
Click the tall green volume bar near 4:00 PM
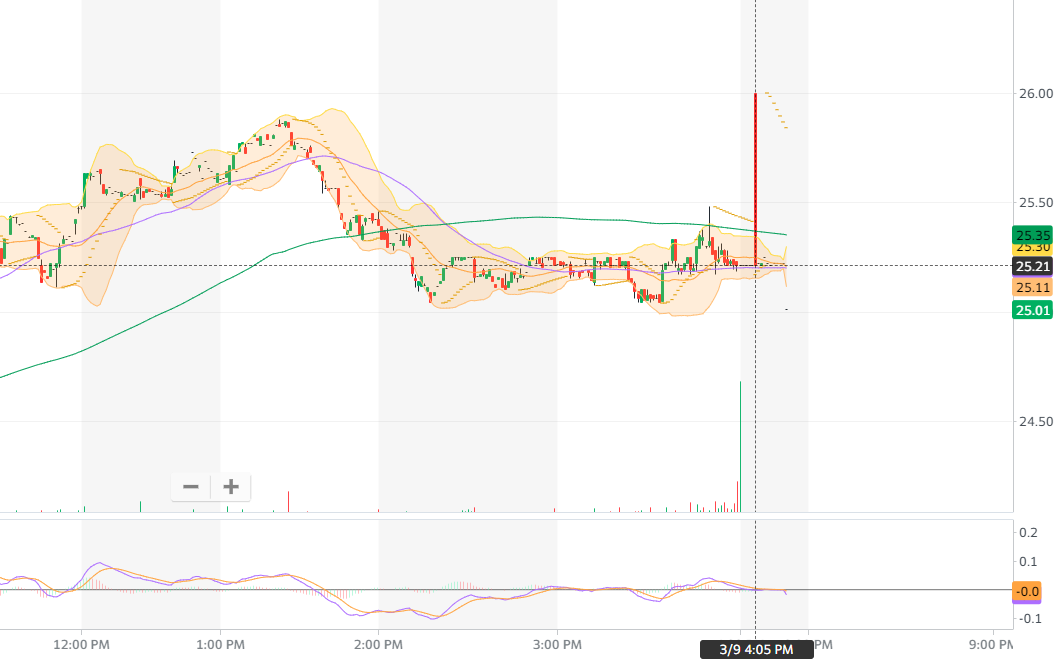[740, 447]
